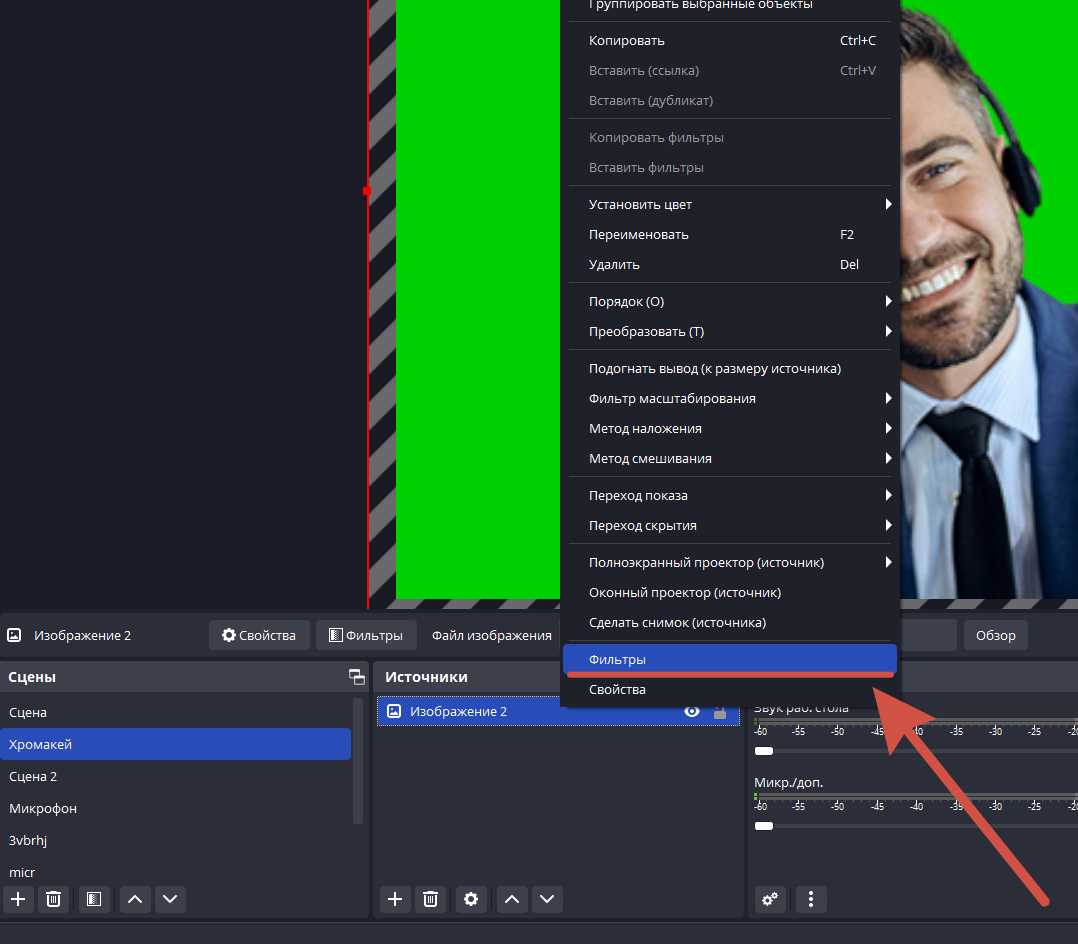
Task: Delete selected scene using the trash icon
Action: tap(54, 899)
